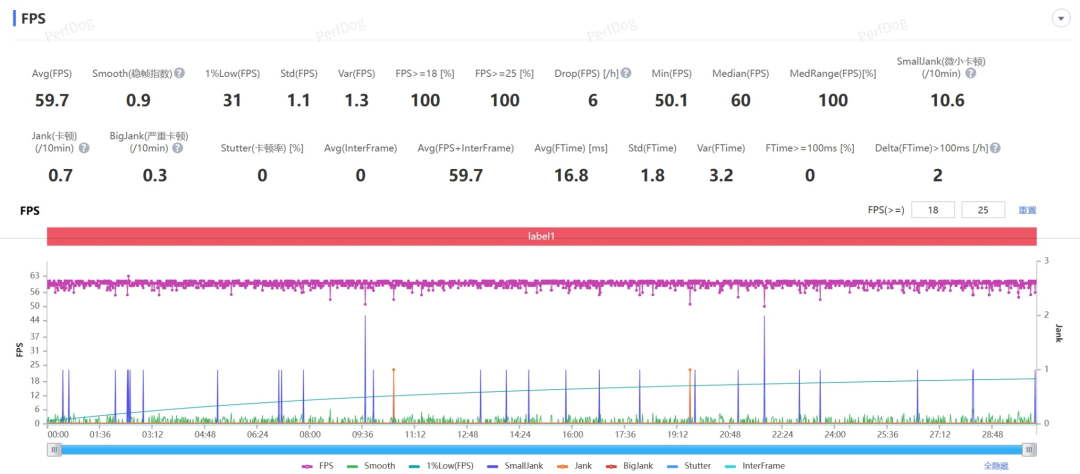Screen dimensions: 1080x474
Task: Toggle BigJank series in chart legend
Action: [x=630, y=466]
